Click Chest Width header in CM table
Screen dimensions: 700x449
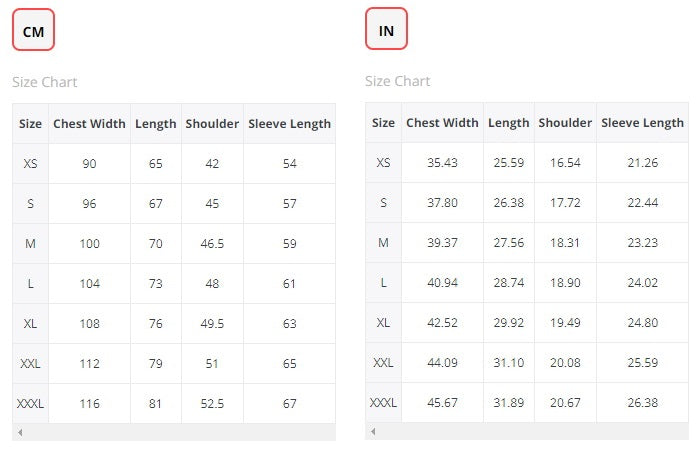[89, 124]
